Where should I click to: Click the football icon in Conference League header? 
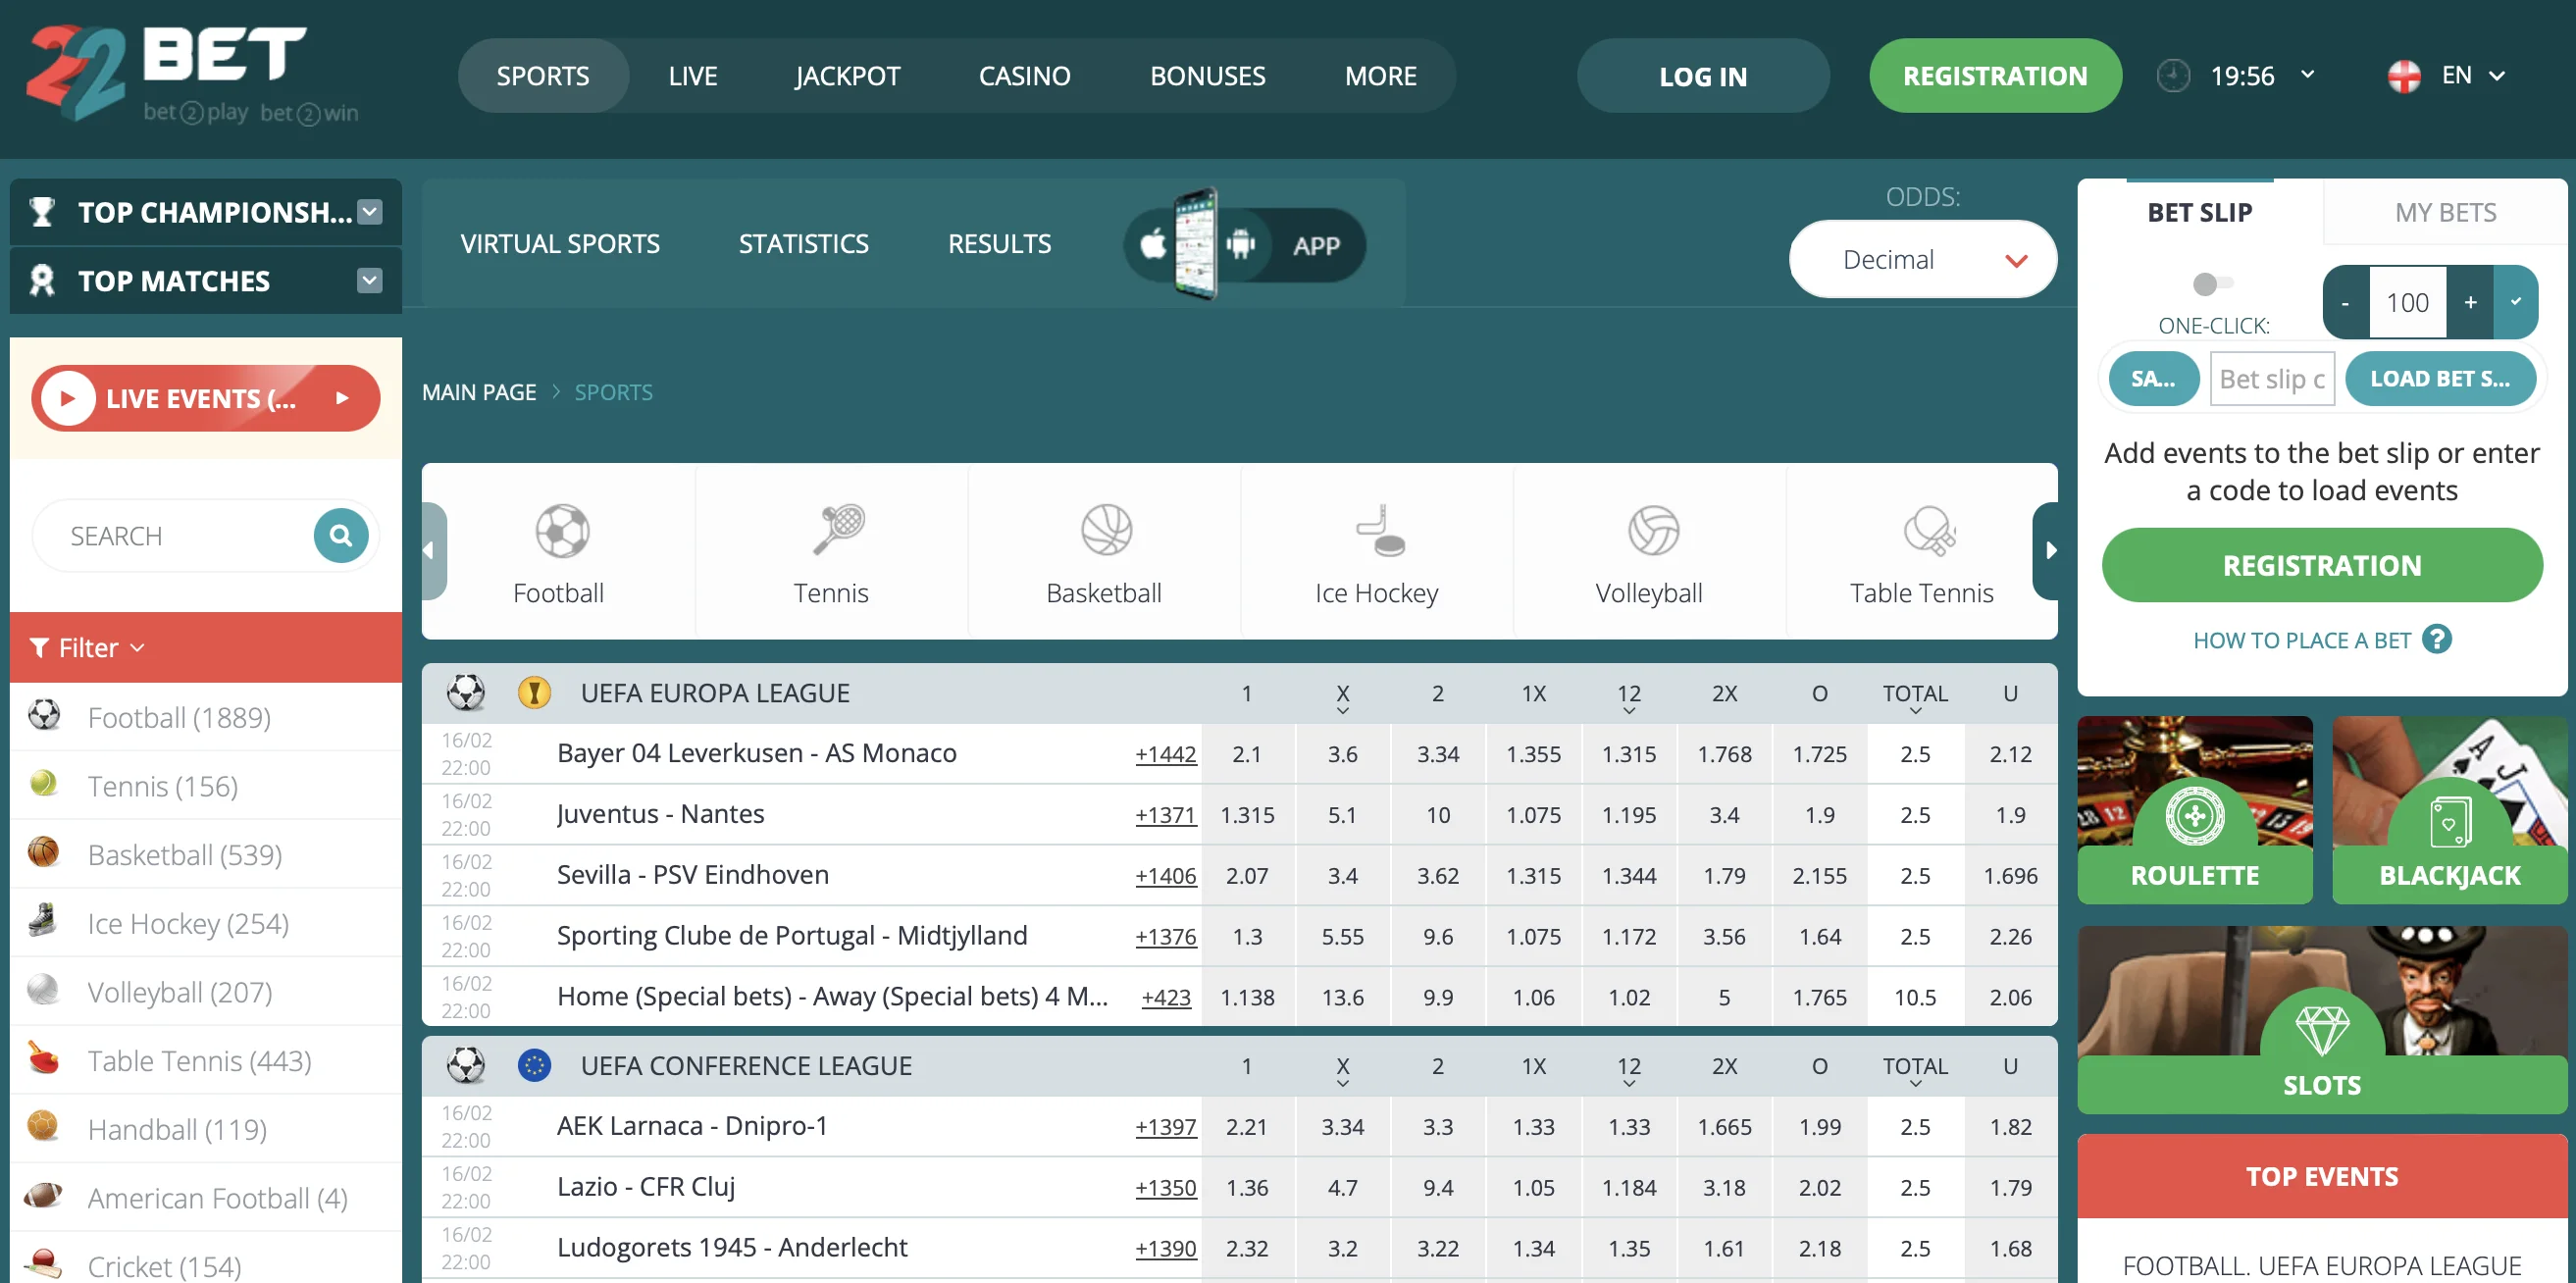point(466,1065)
